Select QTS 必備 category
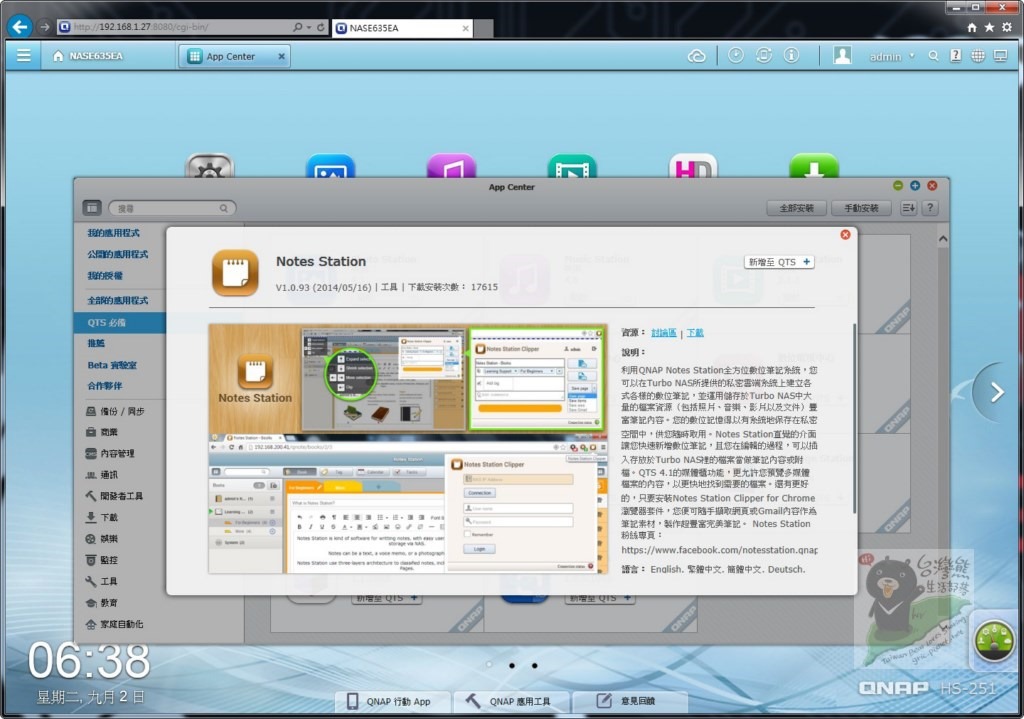This screenshot has height=719, width=1024. click(120, 323)
